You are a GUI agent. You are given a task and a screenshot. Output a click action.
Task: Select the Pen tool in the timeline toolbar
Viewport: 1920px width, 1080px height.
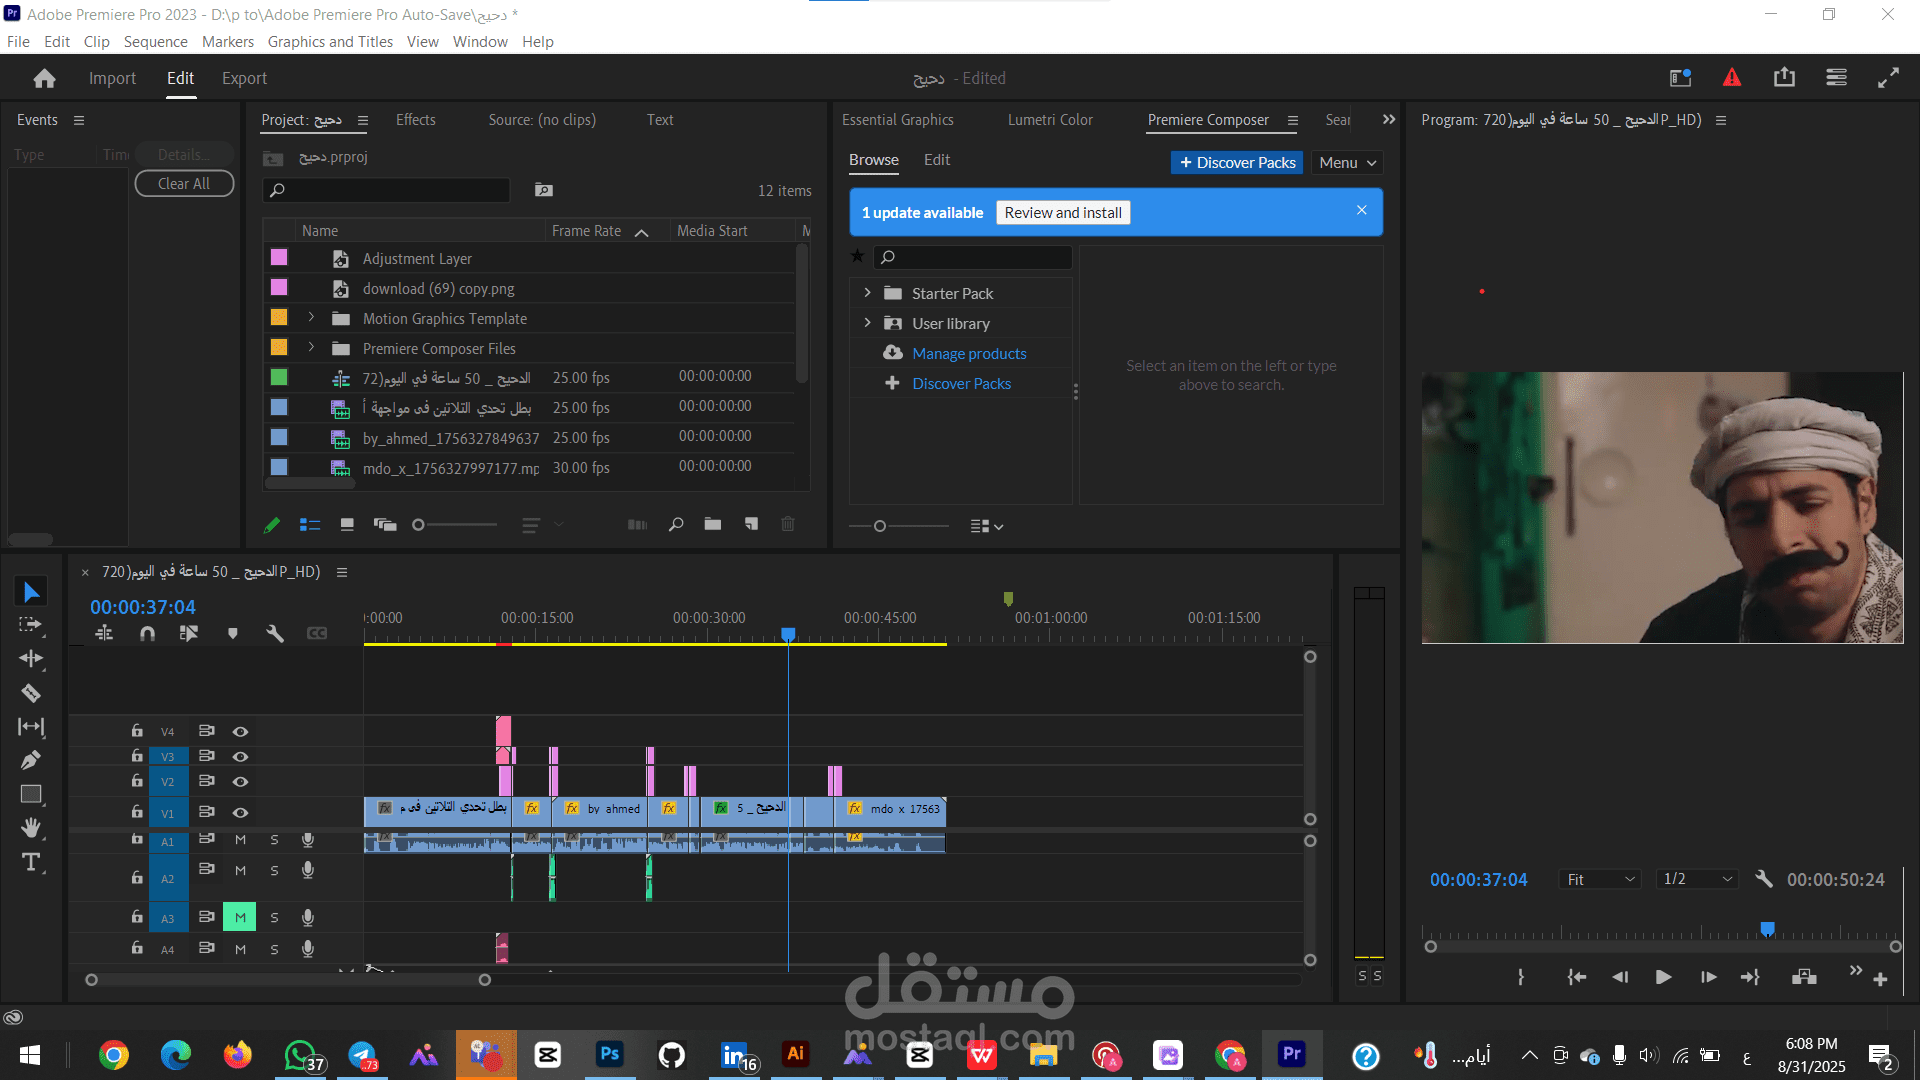[31, 760]
